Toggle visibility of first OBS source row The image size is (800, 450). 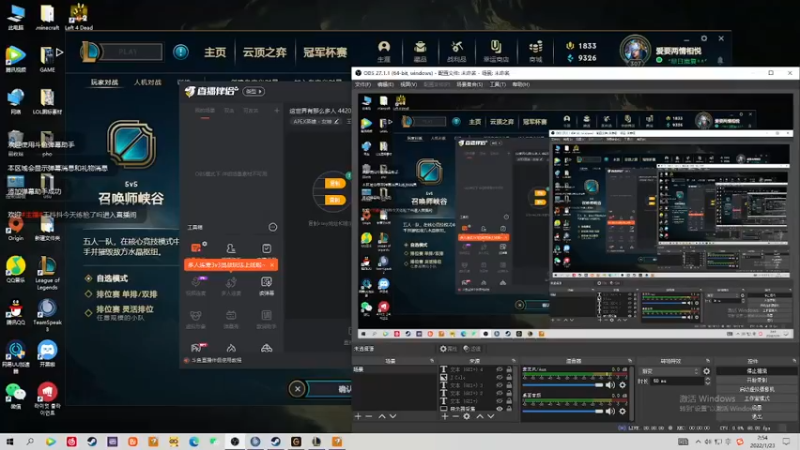tap(499, 369)
